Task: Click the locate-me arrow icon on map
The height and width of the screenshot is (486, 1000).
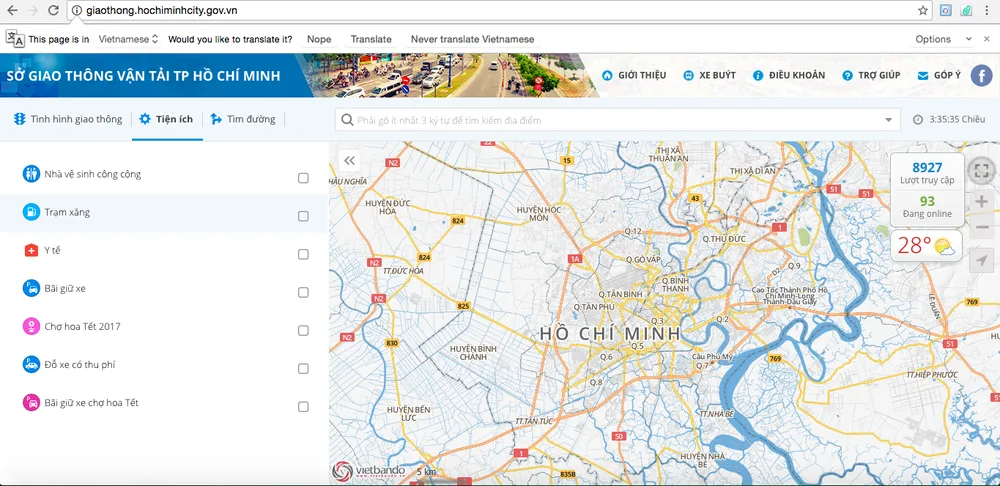Action: click(x=981, y=261)
